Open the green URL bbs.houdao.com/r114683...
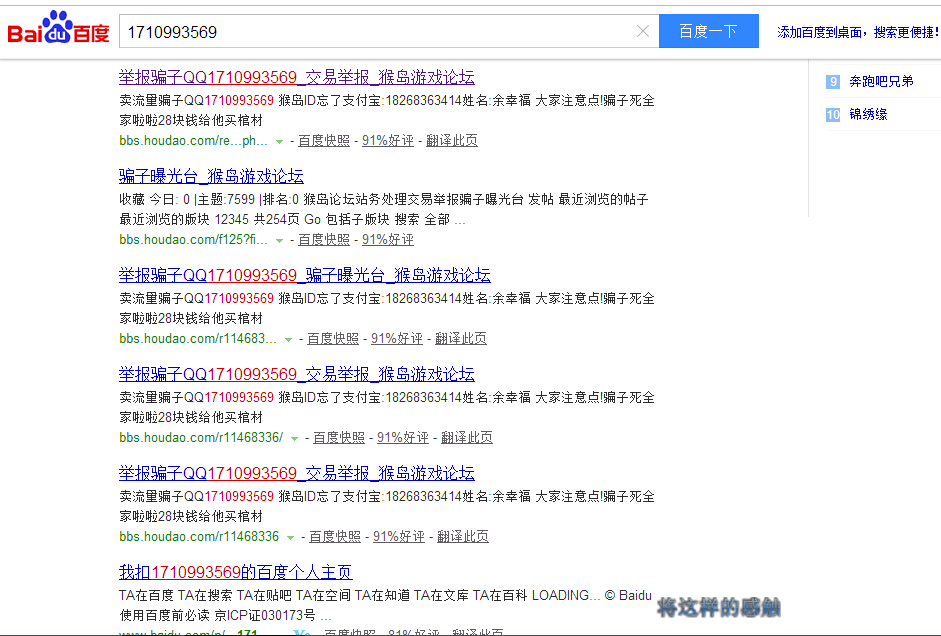 click(198, 339)
